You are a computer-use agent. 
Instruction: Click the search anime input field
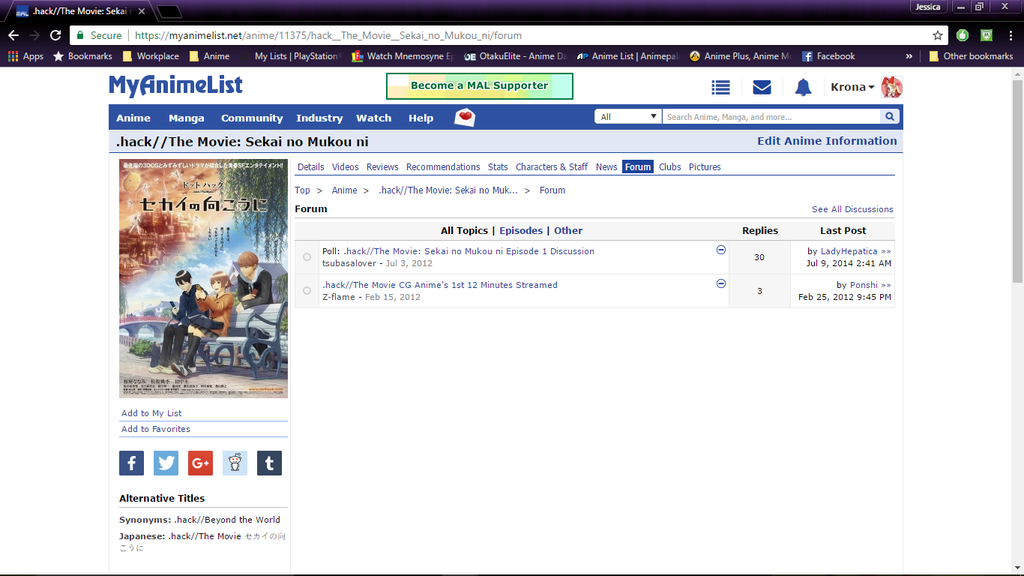[772, 117]
